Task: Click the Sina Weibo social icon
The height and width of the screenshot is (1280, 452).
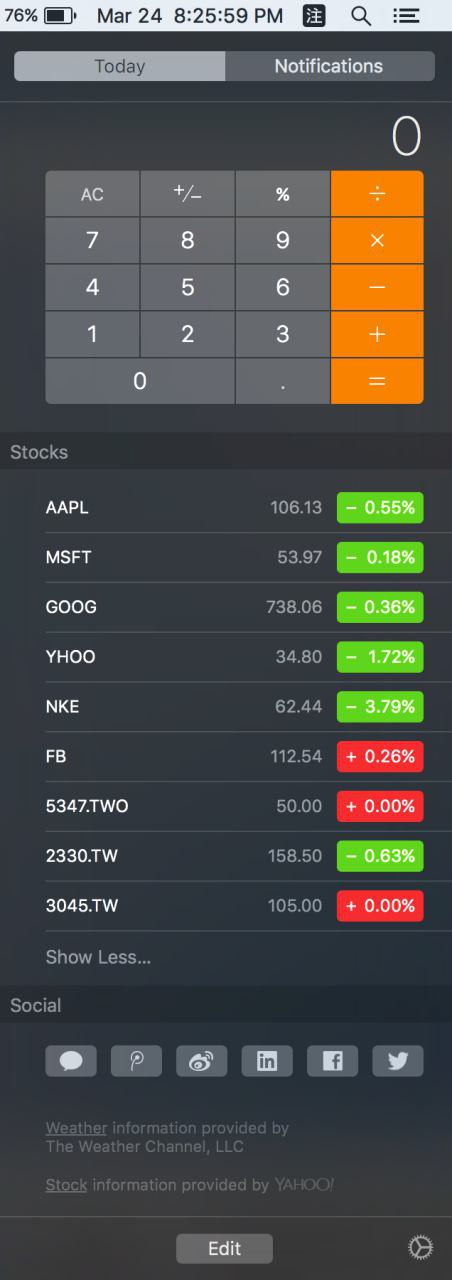Action: tap(202, 1061)
